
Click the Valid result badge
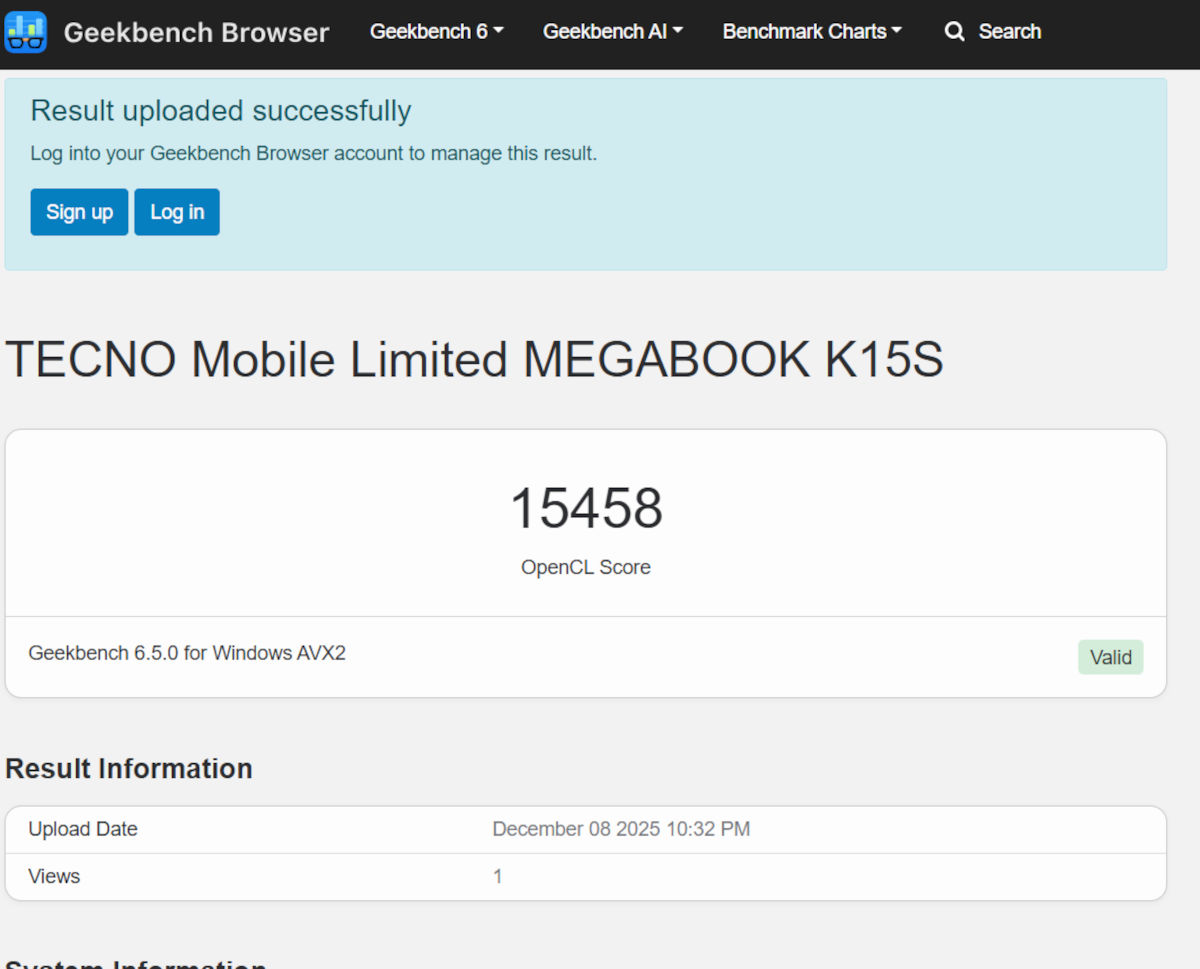coord(1110,657)
